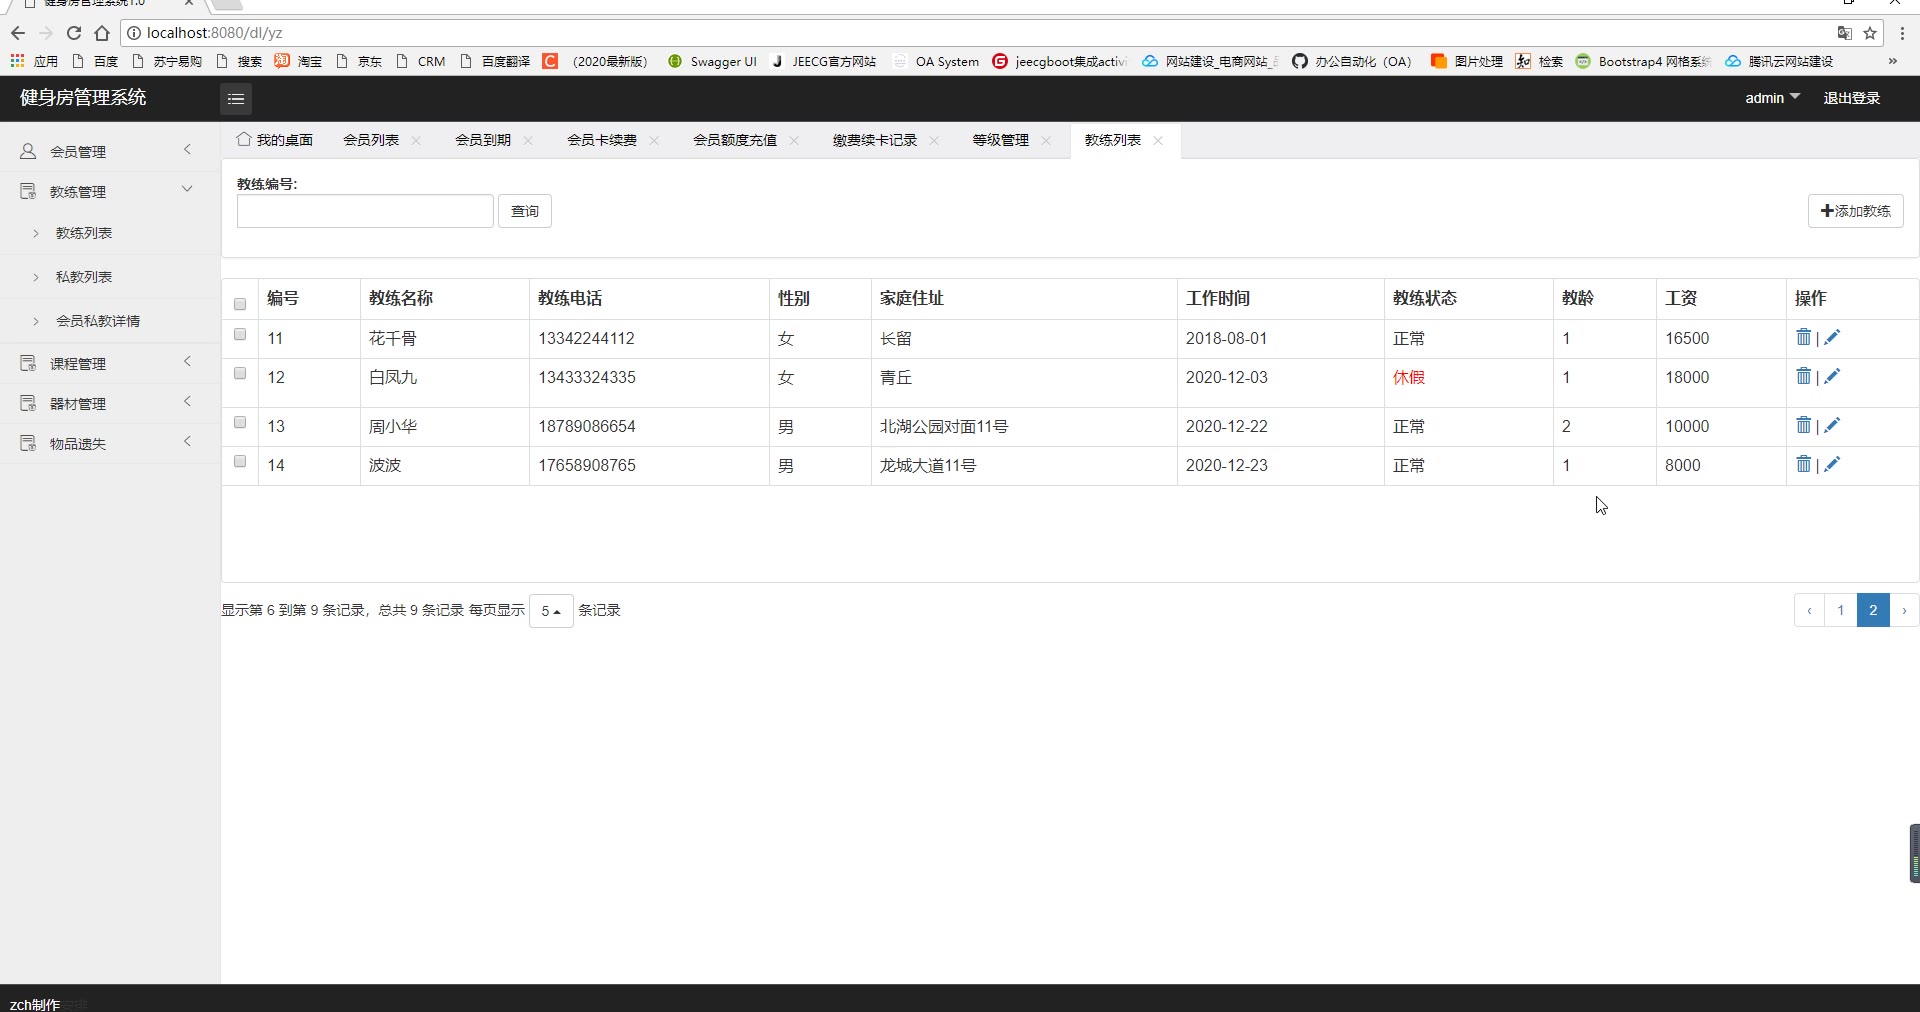Open the admin user dropdown
The height and width of the screenshot is (1012, 1920).
pyautogui.click(x=1772, y=98)
